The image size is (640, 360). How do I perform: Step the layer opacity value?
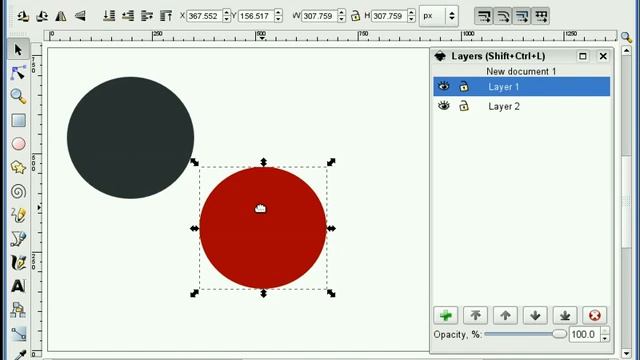[605, 334]
